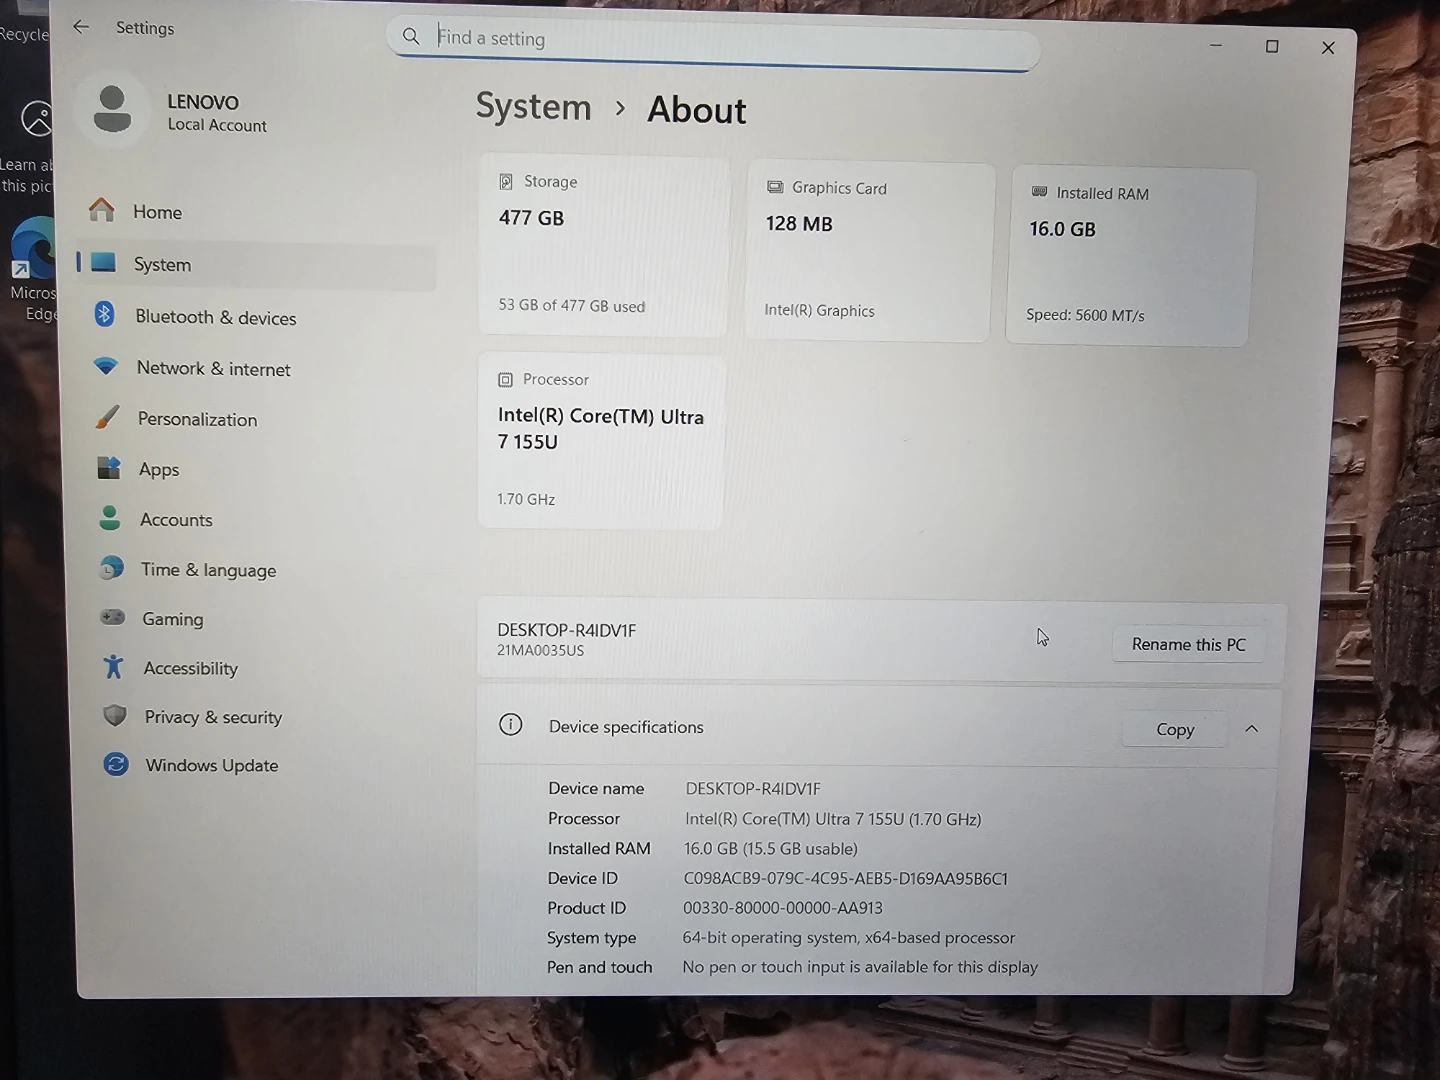Click the Accessibility figure icon
This screenshot has width=1440, height=1080.
(113, 666)
